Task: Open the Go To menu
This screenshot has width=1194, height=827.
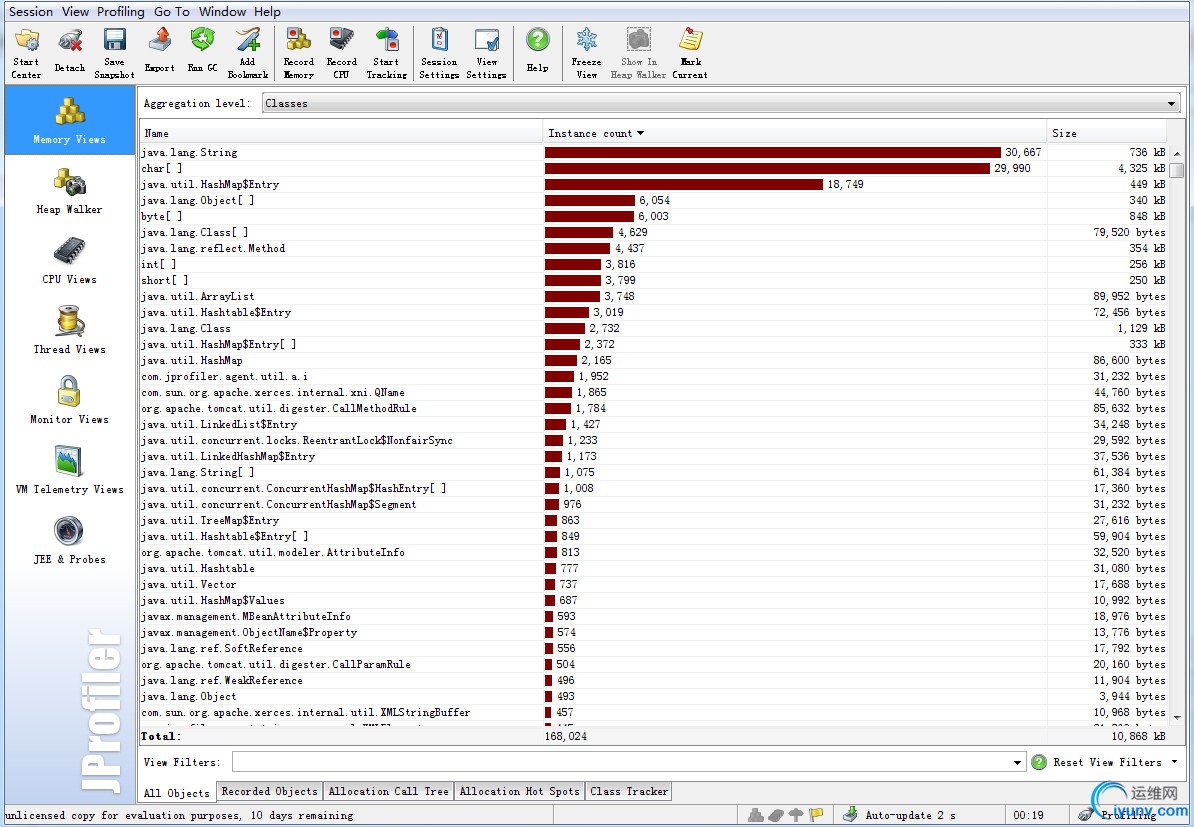Action: tap(171, 11)
